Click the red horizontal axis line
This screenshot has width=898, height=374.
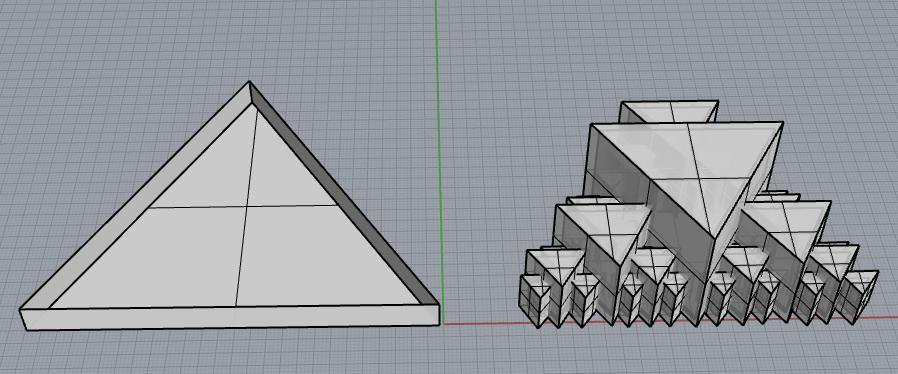coord(670,322)
